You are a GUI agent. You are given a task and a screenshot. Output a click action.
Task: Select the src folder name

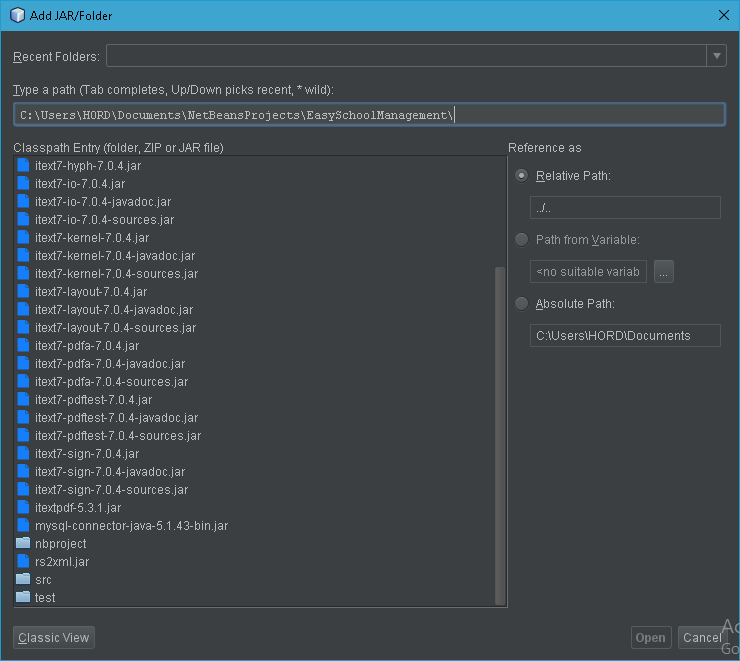click(43, 579)
